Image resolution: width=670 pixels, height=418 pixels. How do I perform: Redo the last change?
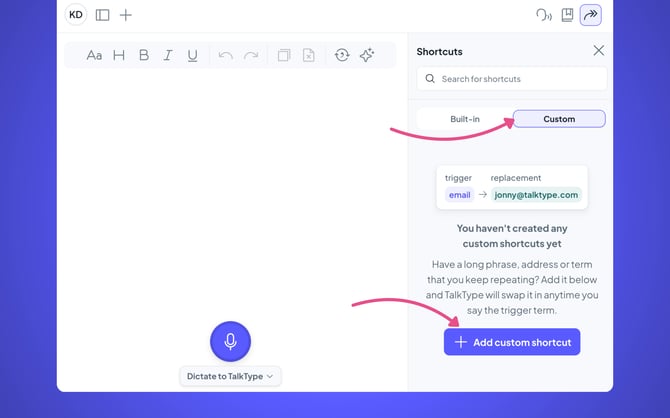251,55
